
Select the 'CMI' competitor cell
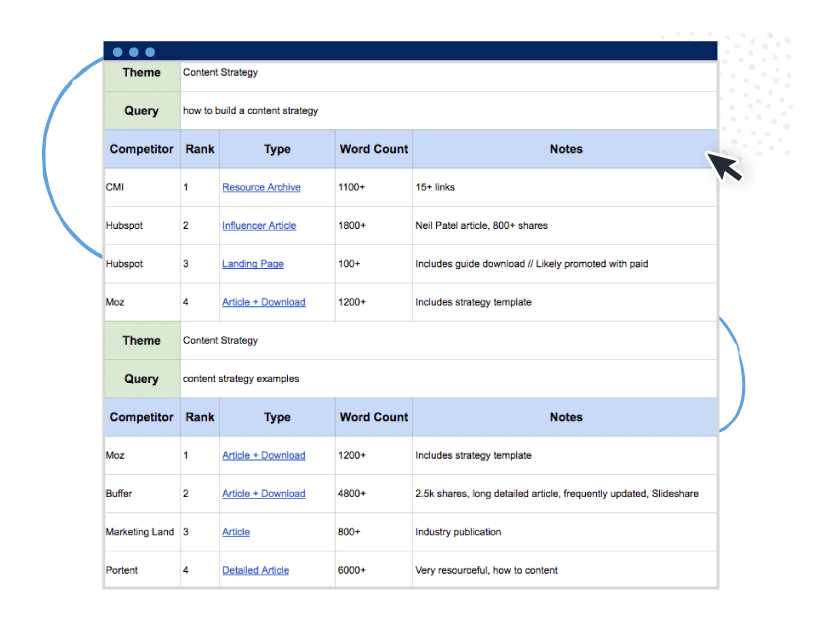pyautogui.click(x=143, y=187)
